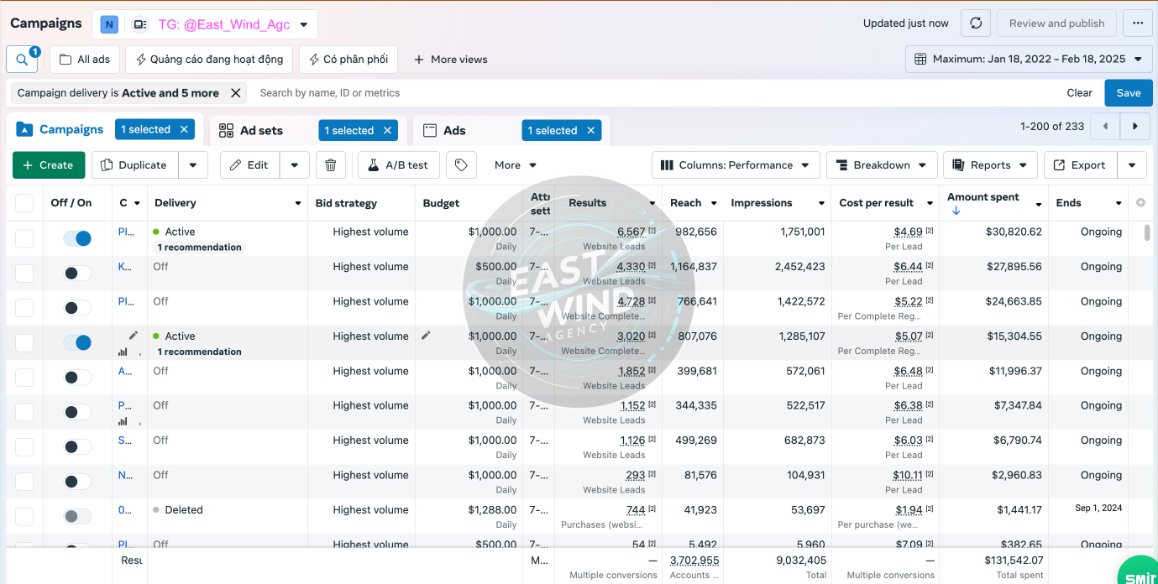Open the date range picker
Screen dimensions: 1158x584
click(1029, 59)
